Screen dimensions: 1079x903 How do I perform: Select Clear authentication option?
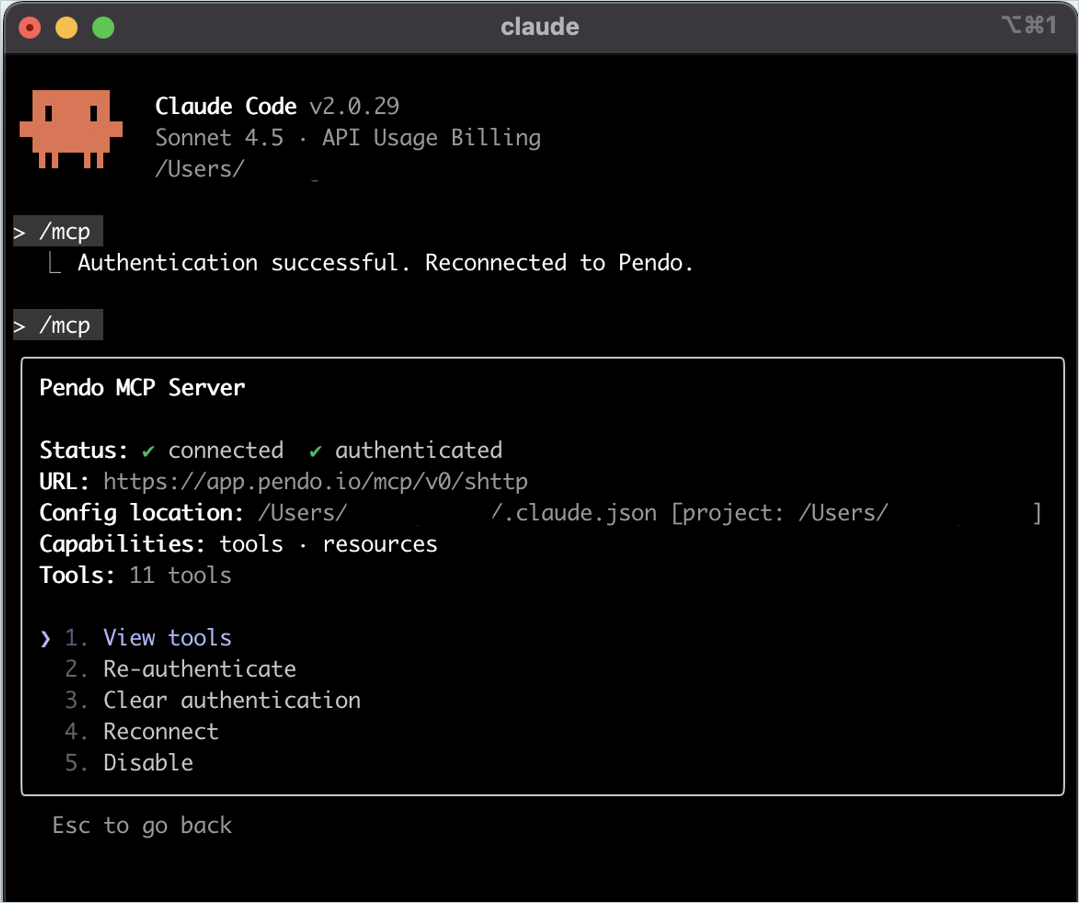tap(231, 700)
